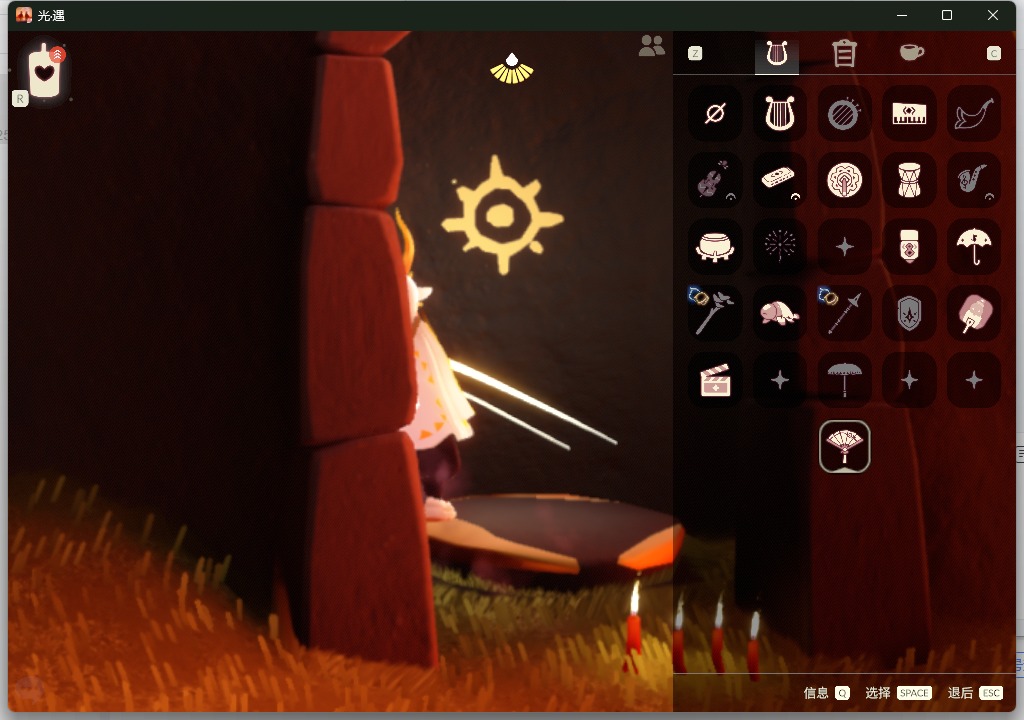The image size is (1024, 720).
Task: Click the C key next-tab hint
Action: click(x=993, y=54)
